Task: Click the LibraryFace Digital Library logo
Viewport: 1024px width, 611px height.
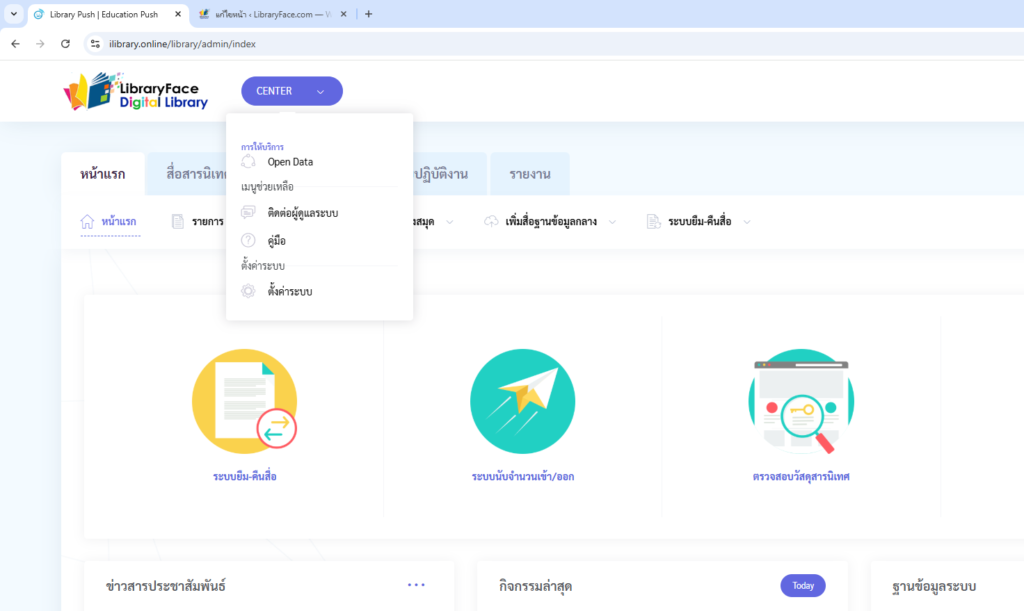Action: tap(136, 91)
